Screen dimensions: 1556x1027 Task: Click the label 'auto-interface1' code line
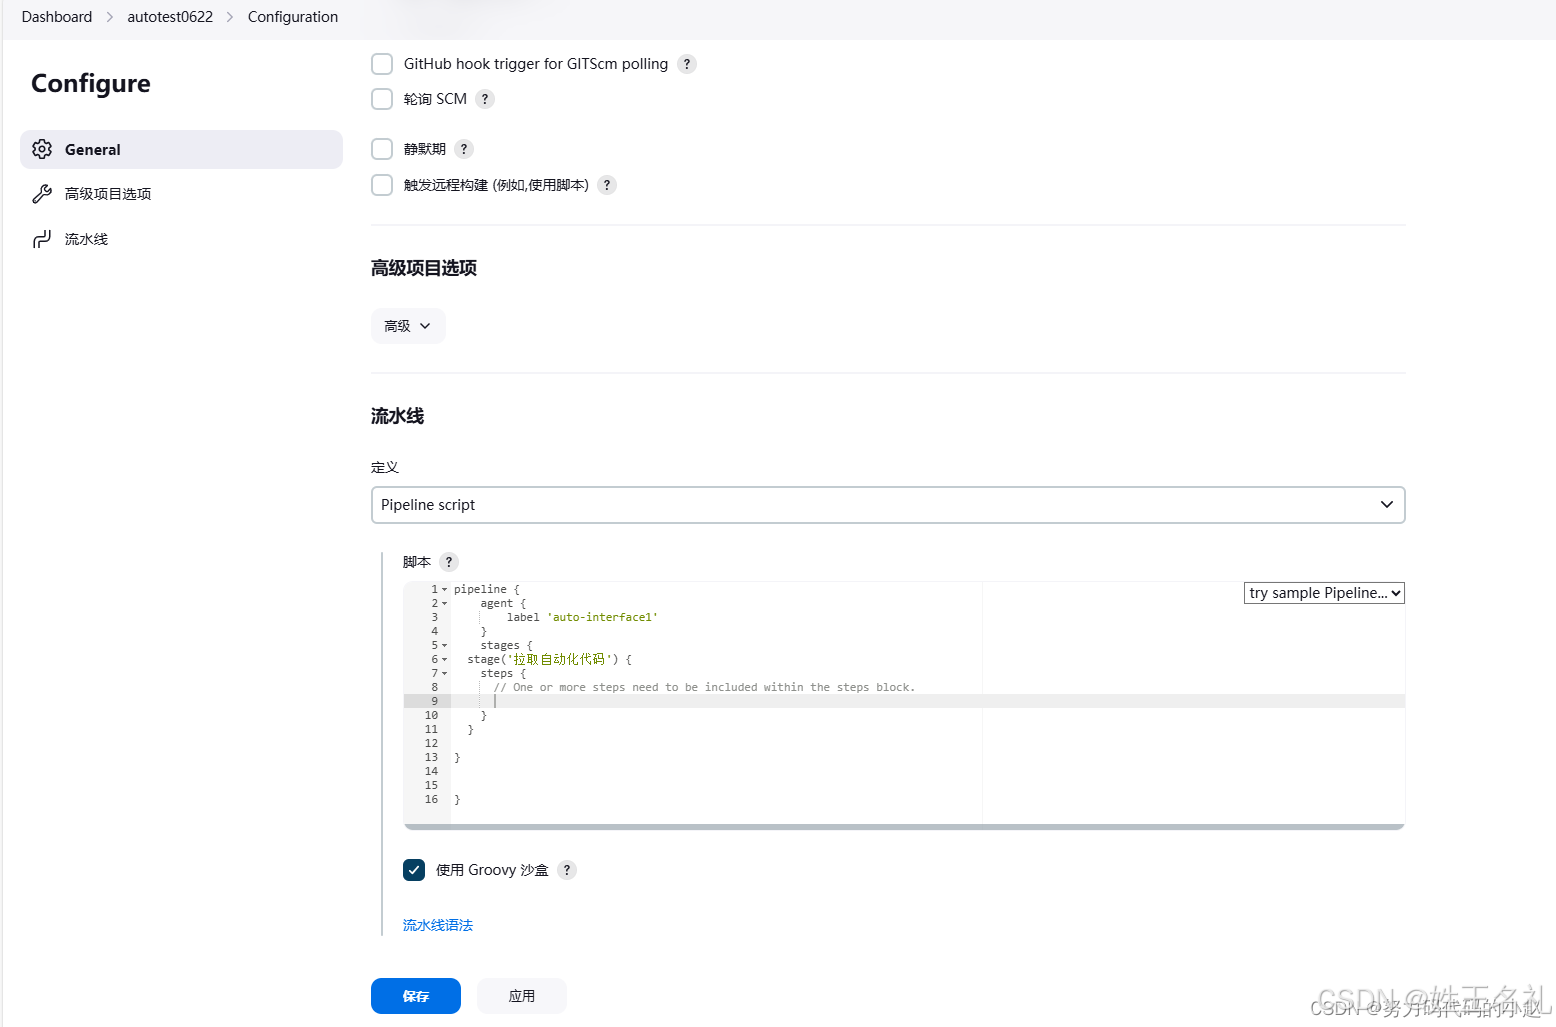coord(582,618)
